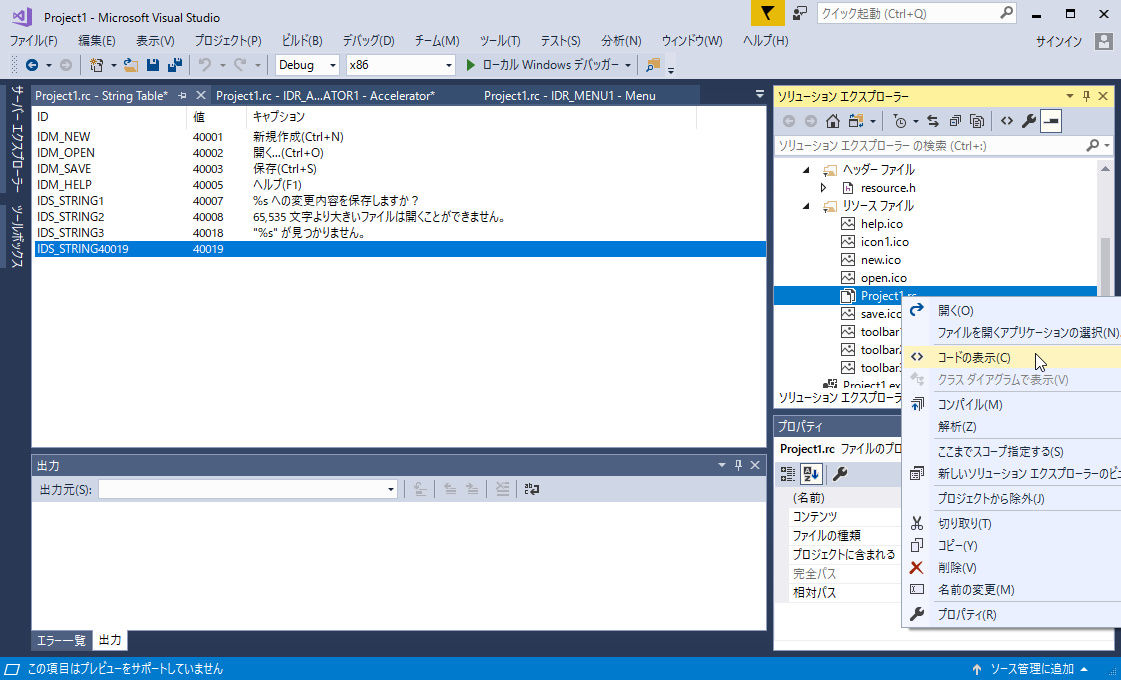Toggle the Preview Selected Items button
The image size is (1121, 680).
(1051, 122)
